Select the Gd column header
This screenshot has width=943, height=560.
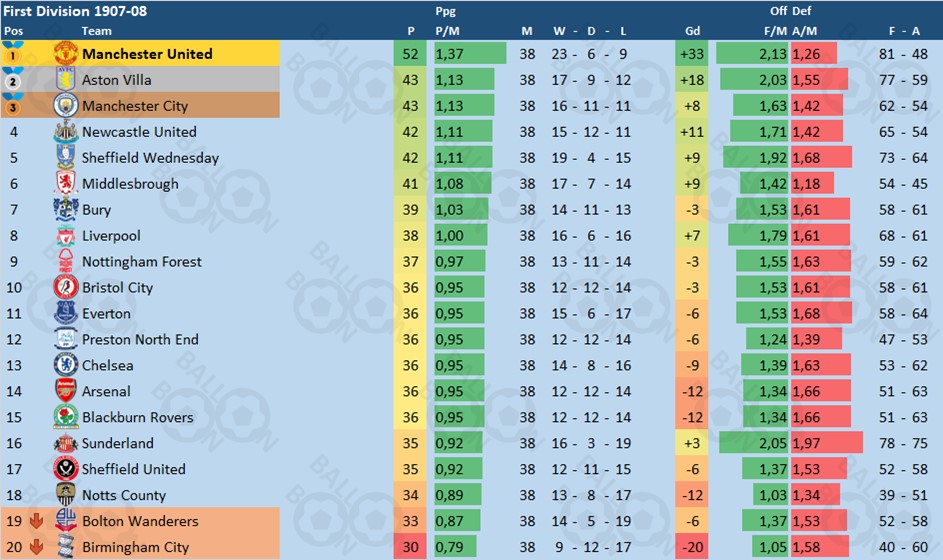coord(692,31)
